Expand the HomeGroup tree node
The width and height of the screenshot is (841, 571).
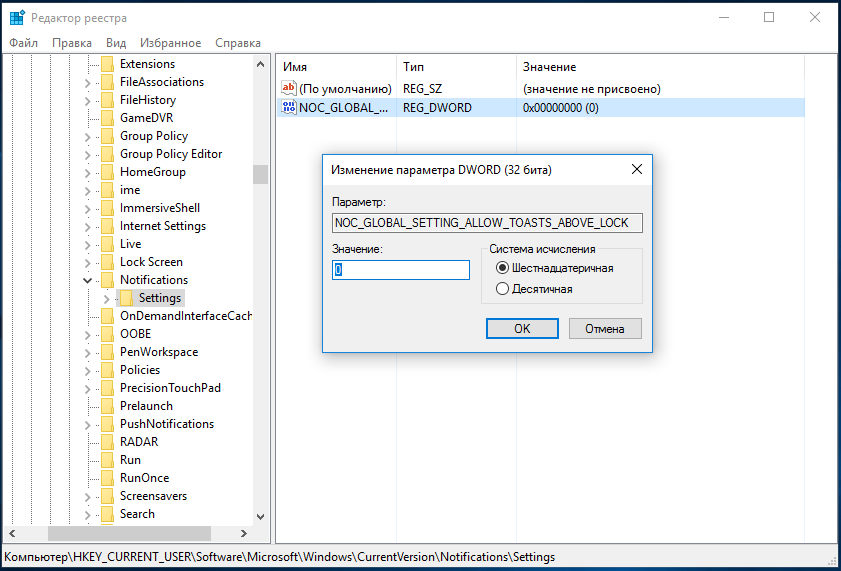87,173
